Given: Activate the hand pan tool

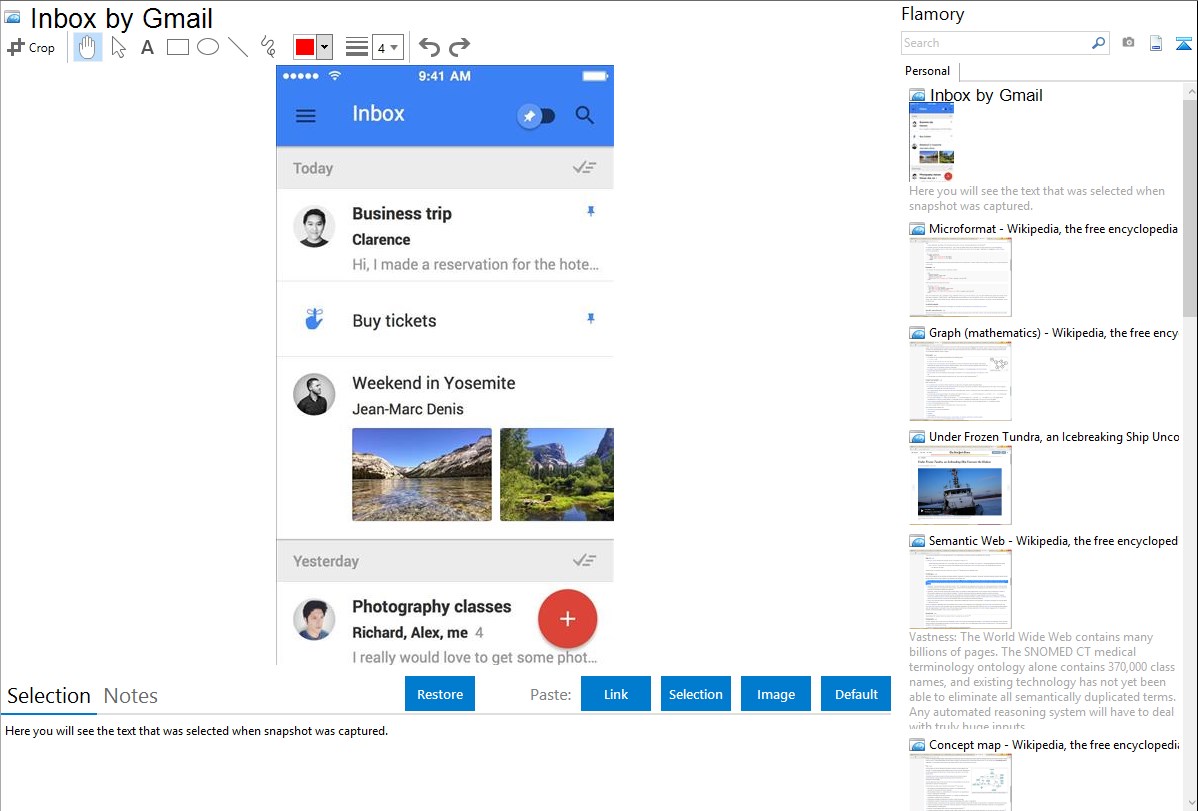Looking at the screenshot, I should click(x=88, y=47).
